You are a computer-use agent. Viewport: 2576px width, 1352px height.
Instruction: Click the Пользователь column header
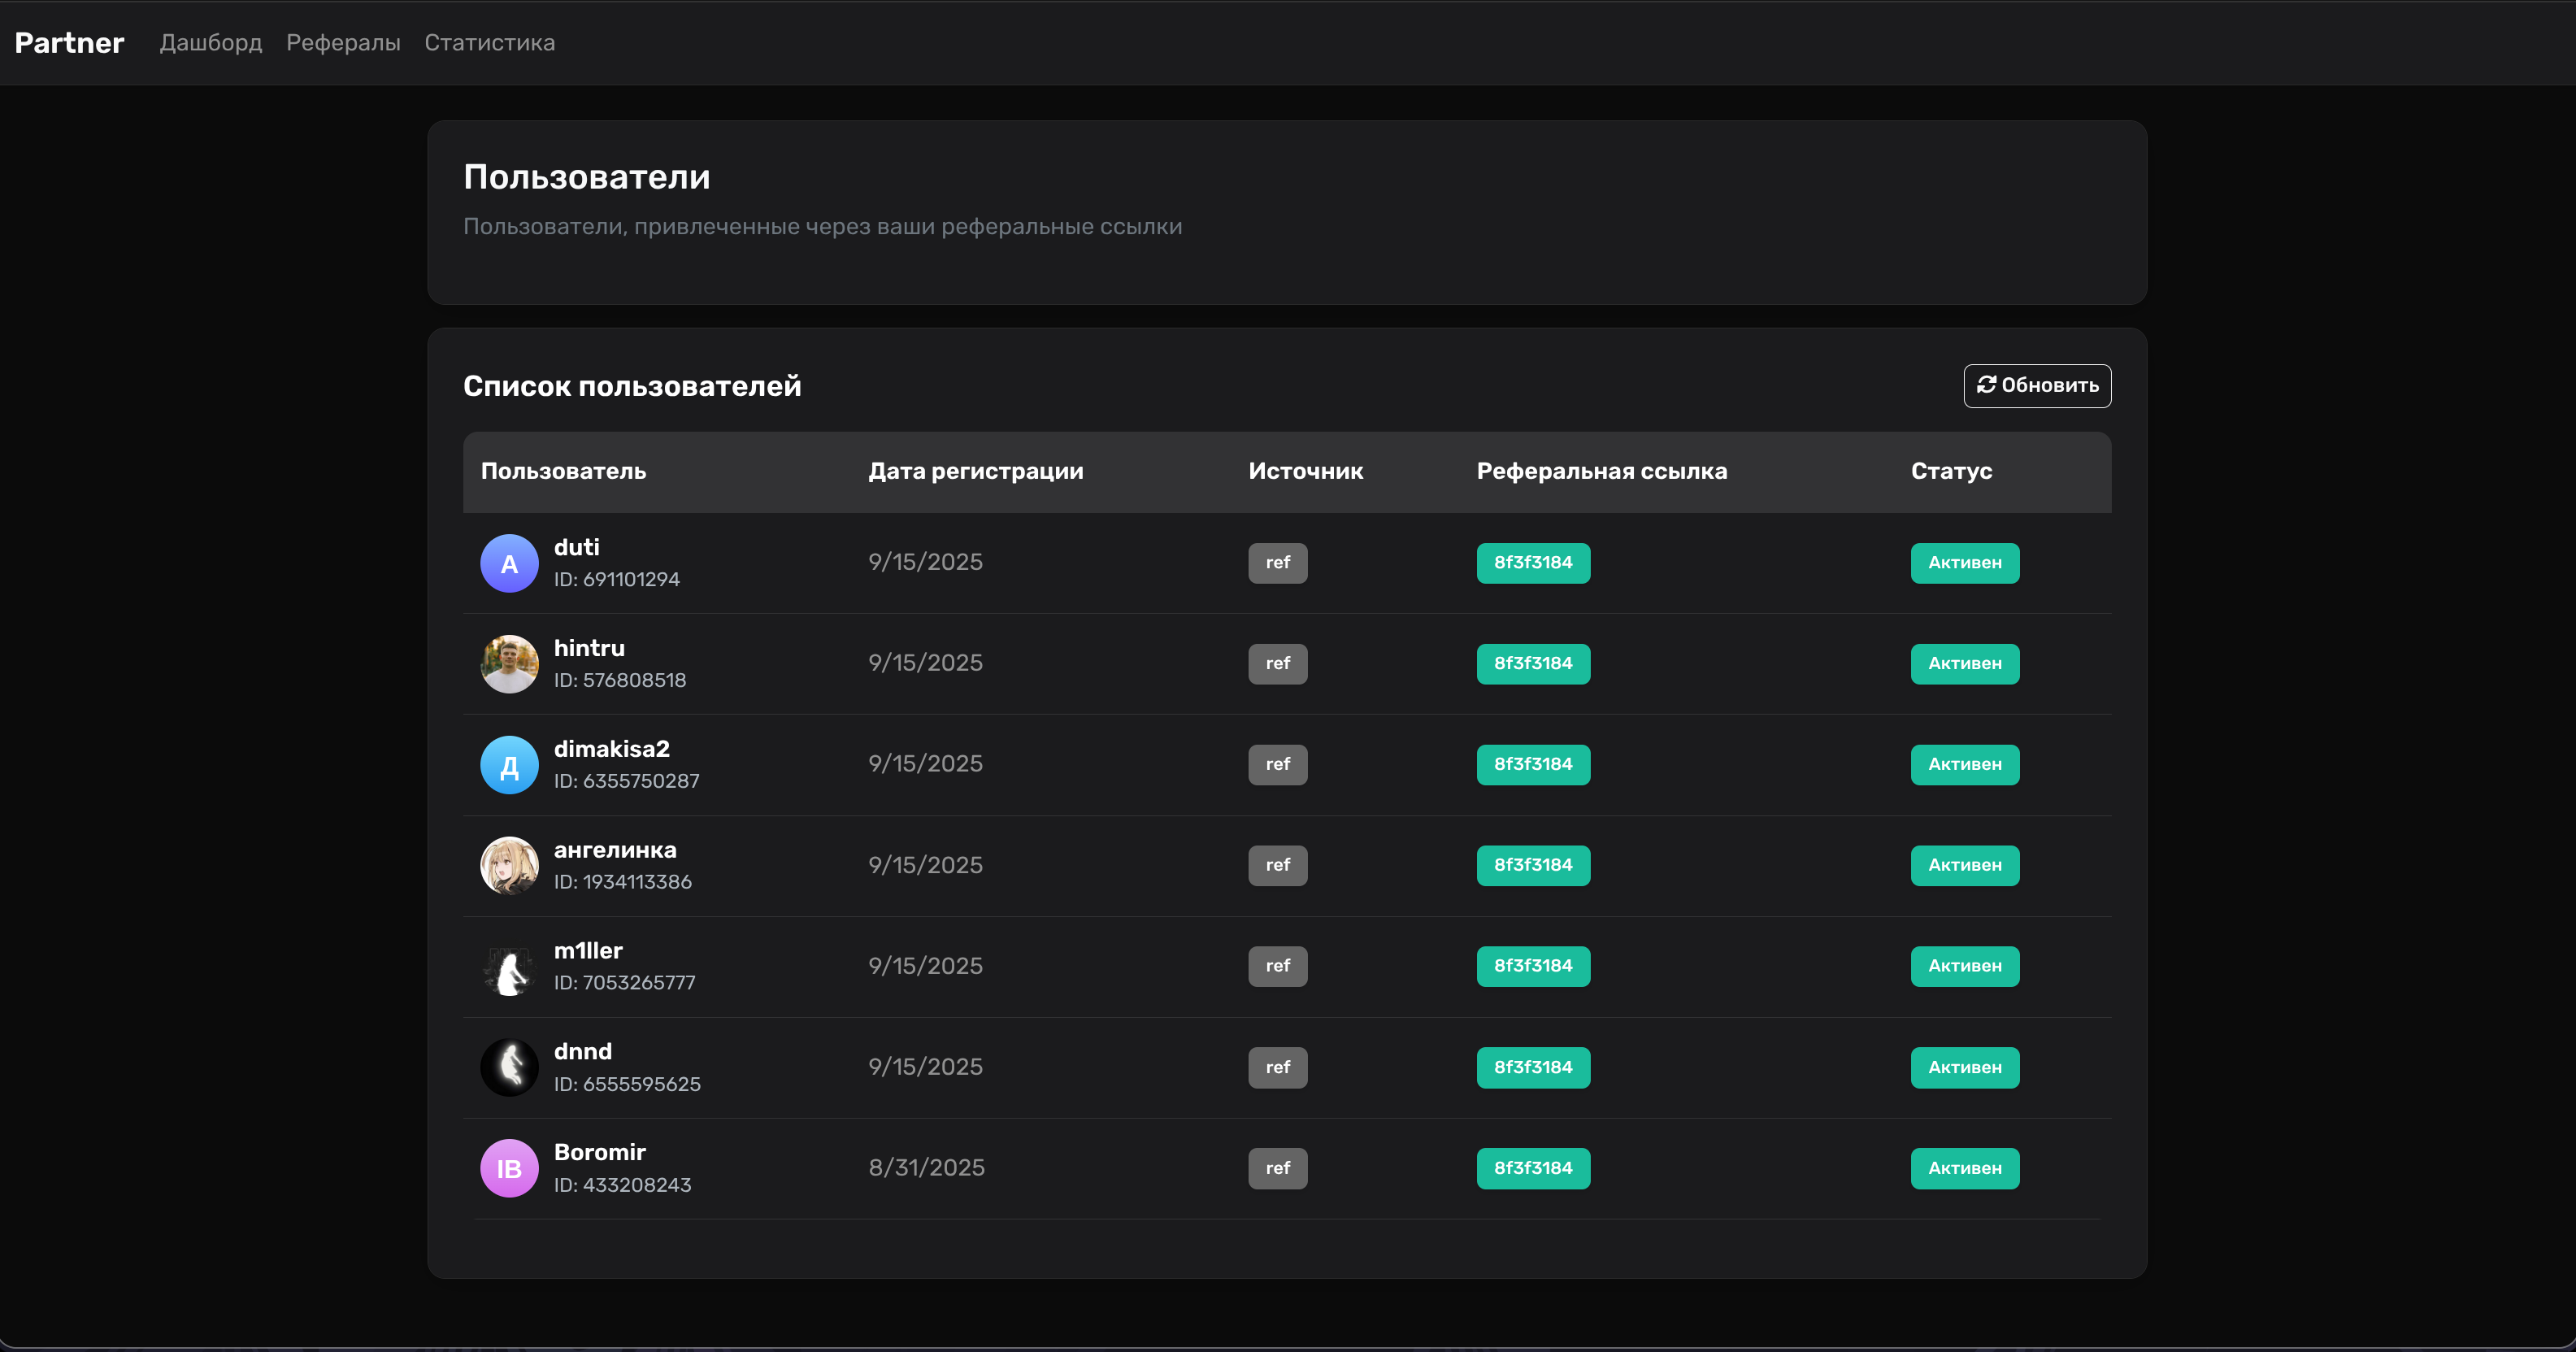tap(563, 471)
